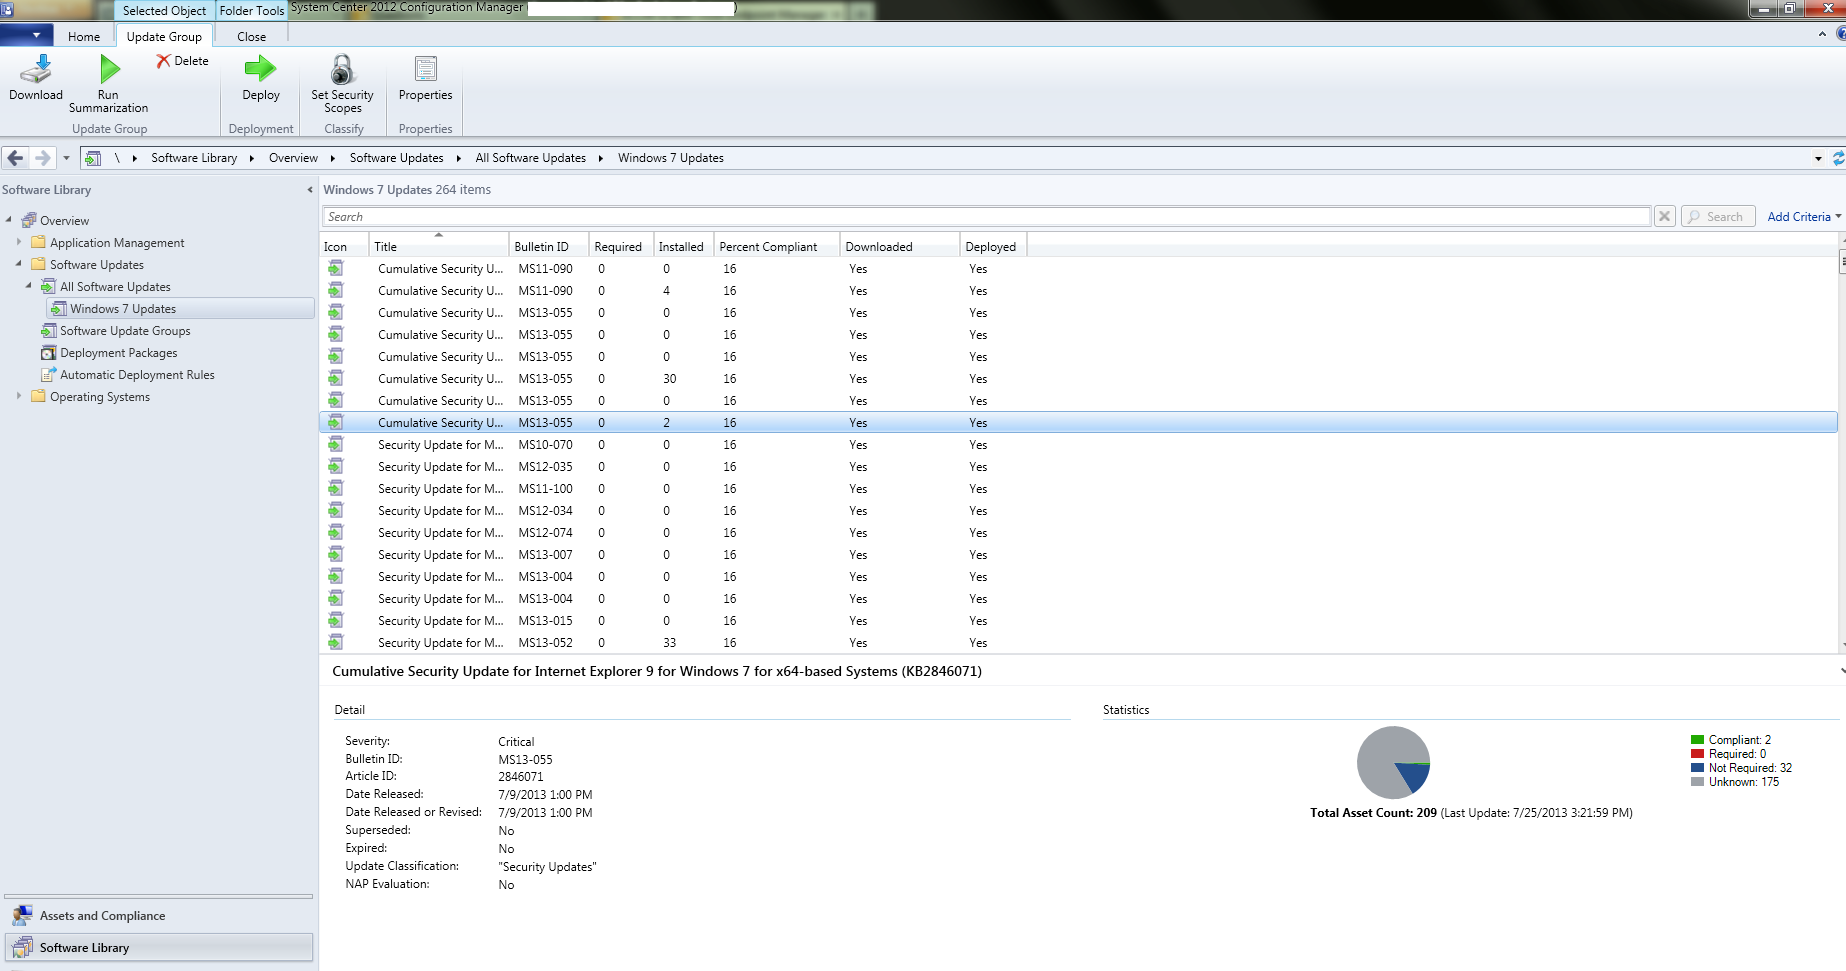Select the Delete icon

(x=164, y=61)
